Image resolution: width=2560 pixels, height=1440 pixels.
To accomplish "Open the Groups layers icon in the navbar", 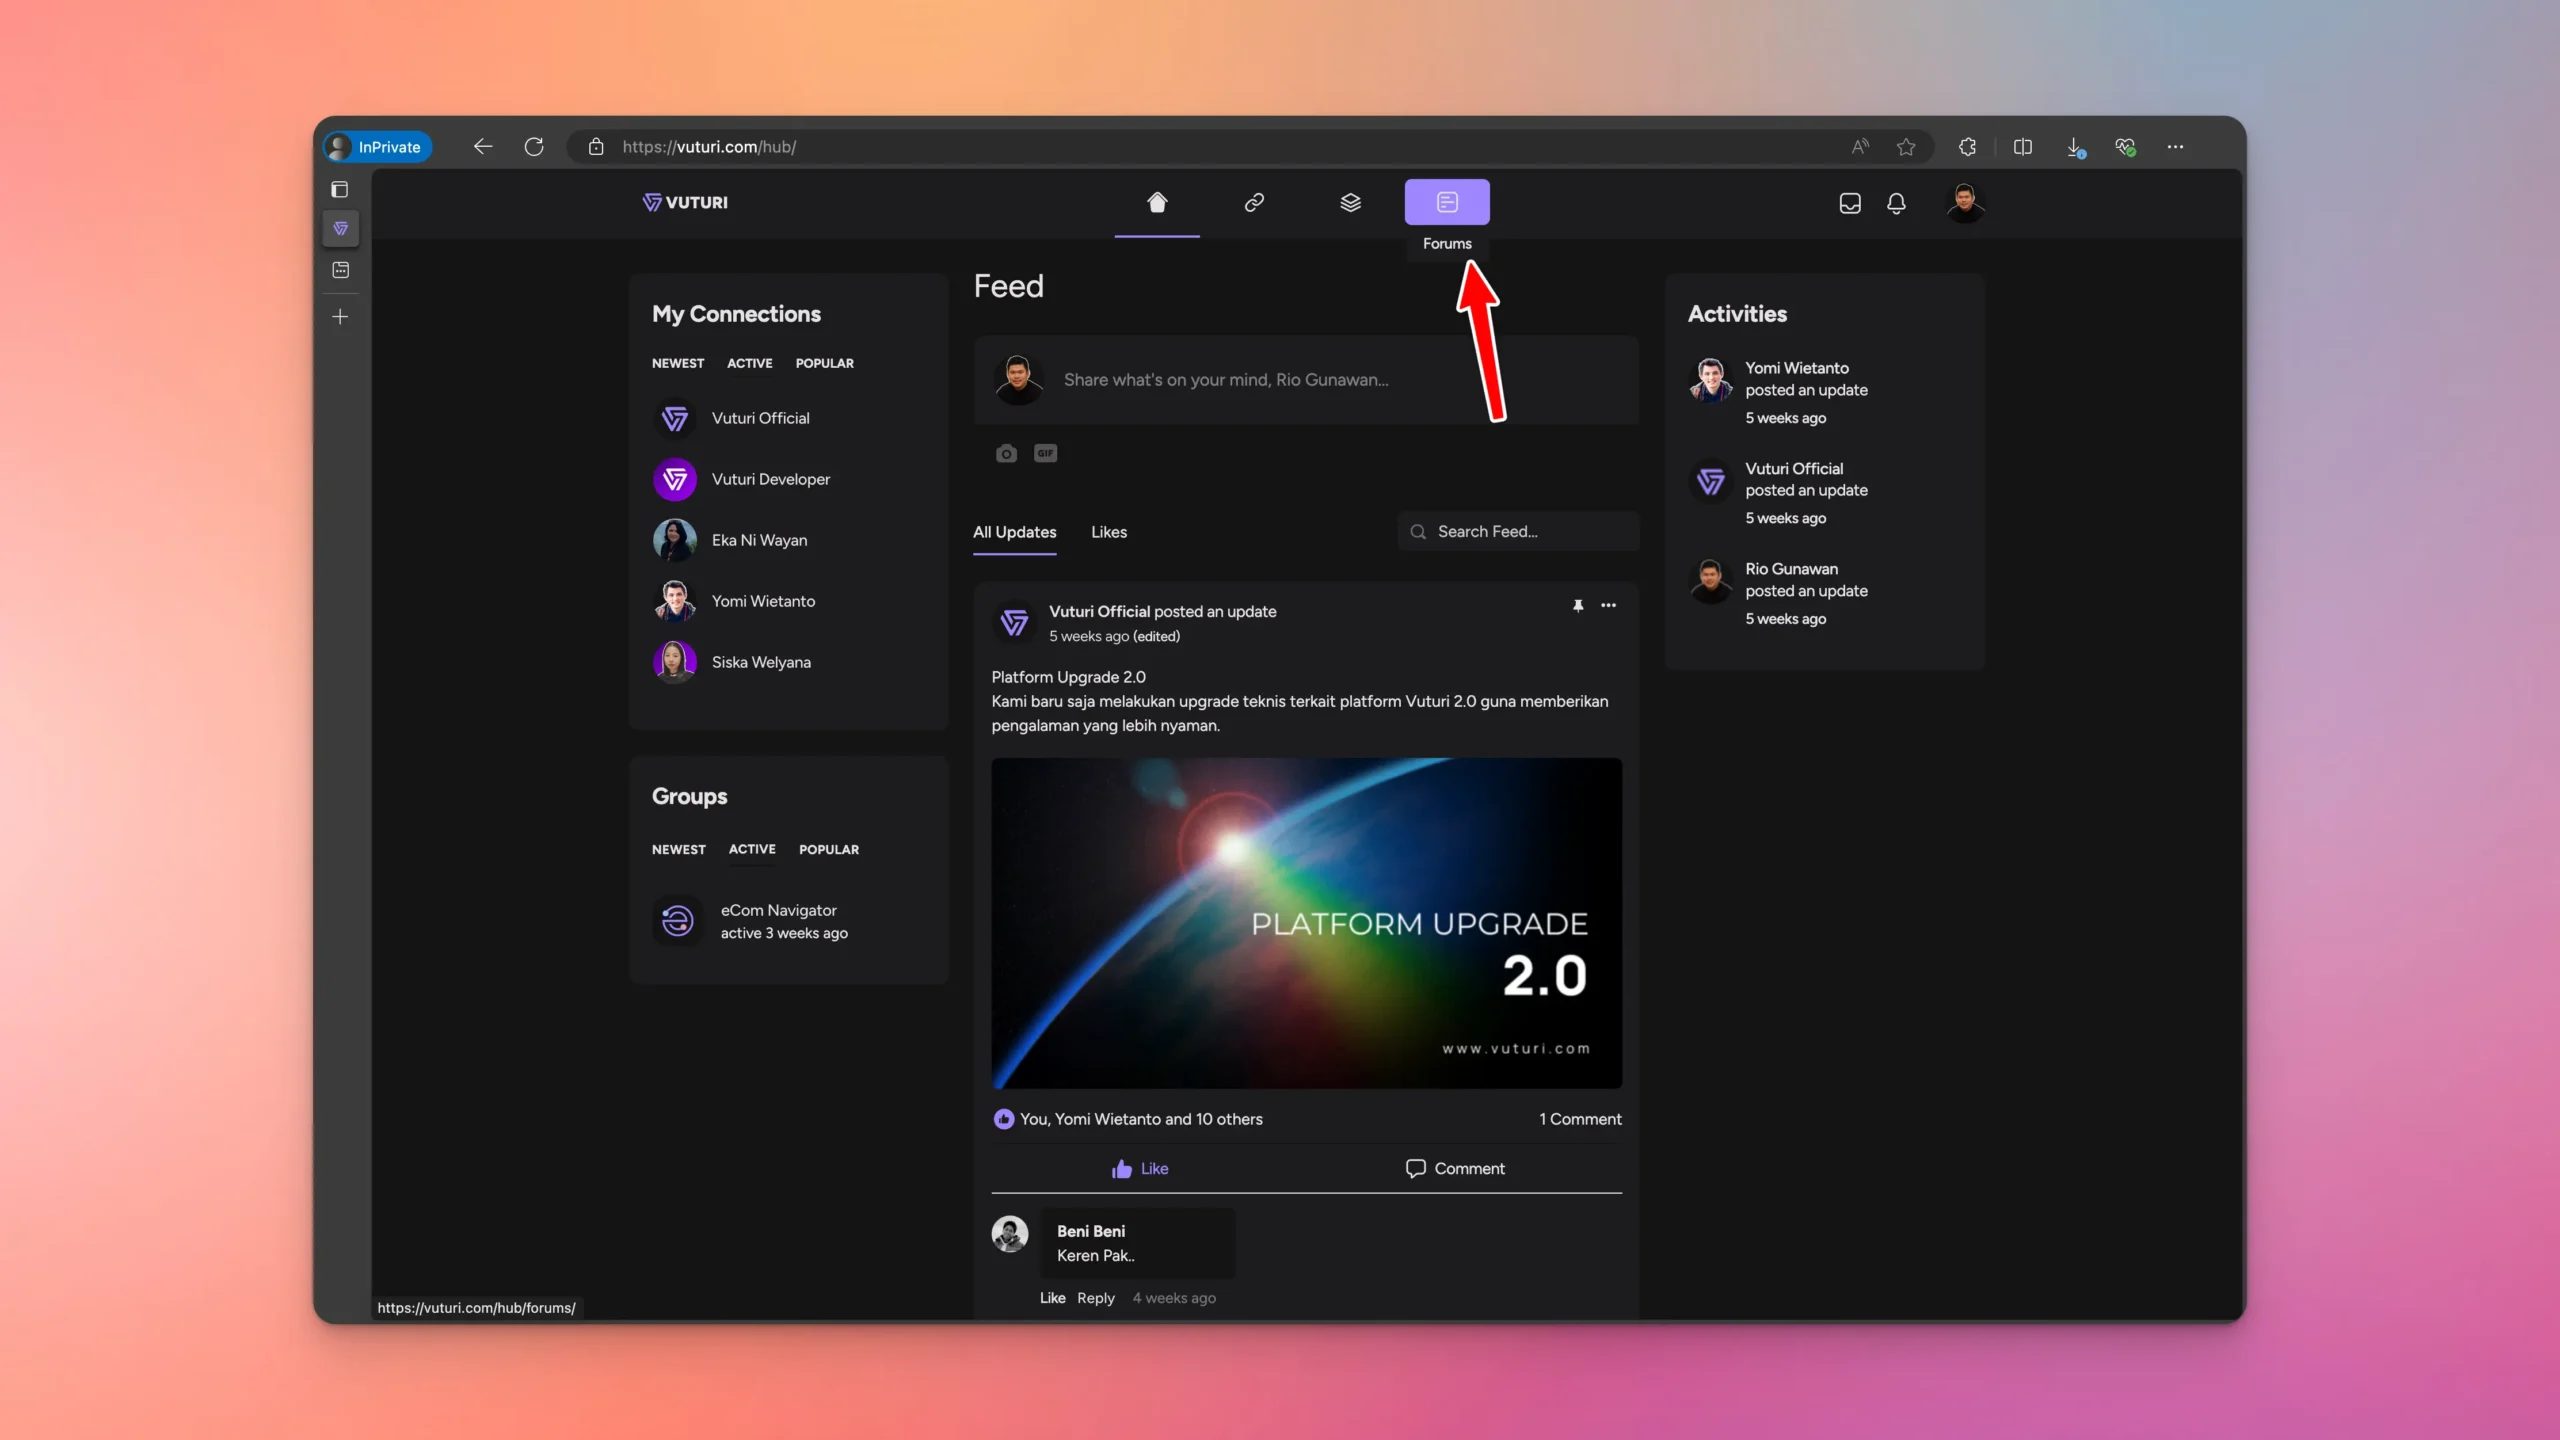I will coord(1350,202).
